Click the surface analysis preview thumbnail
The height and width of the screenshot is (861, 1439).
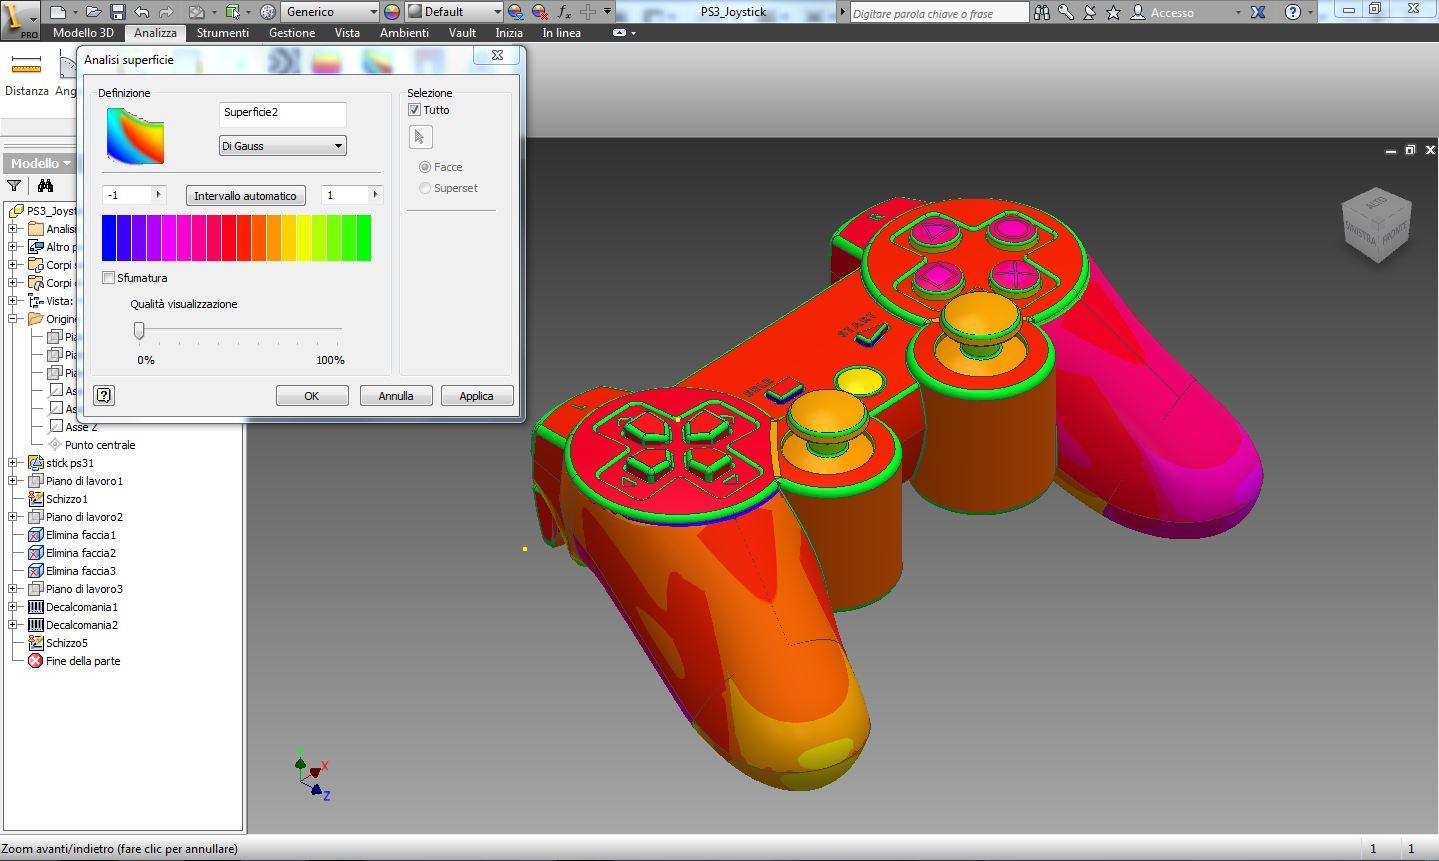[x=135, y=135]
